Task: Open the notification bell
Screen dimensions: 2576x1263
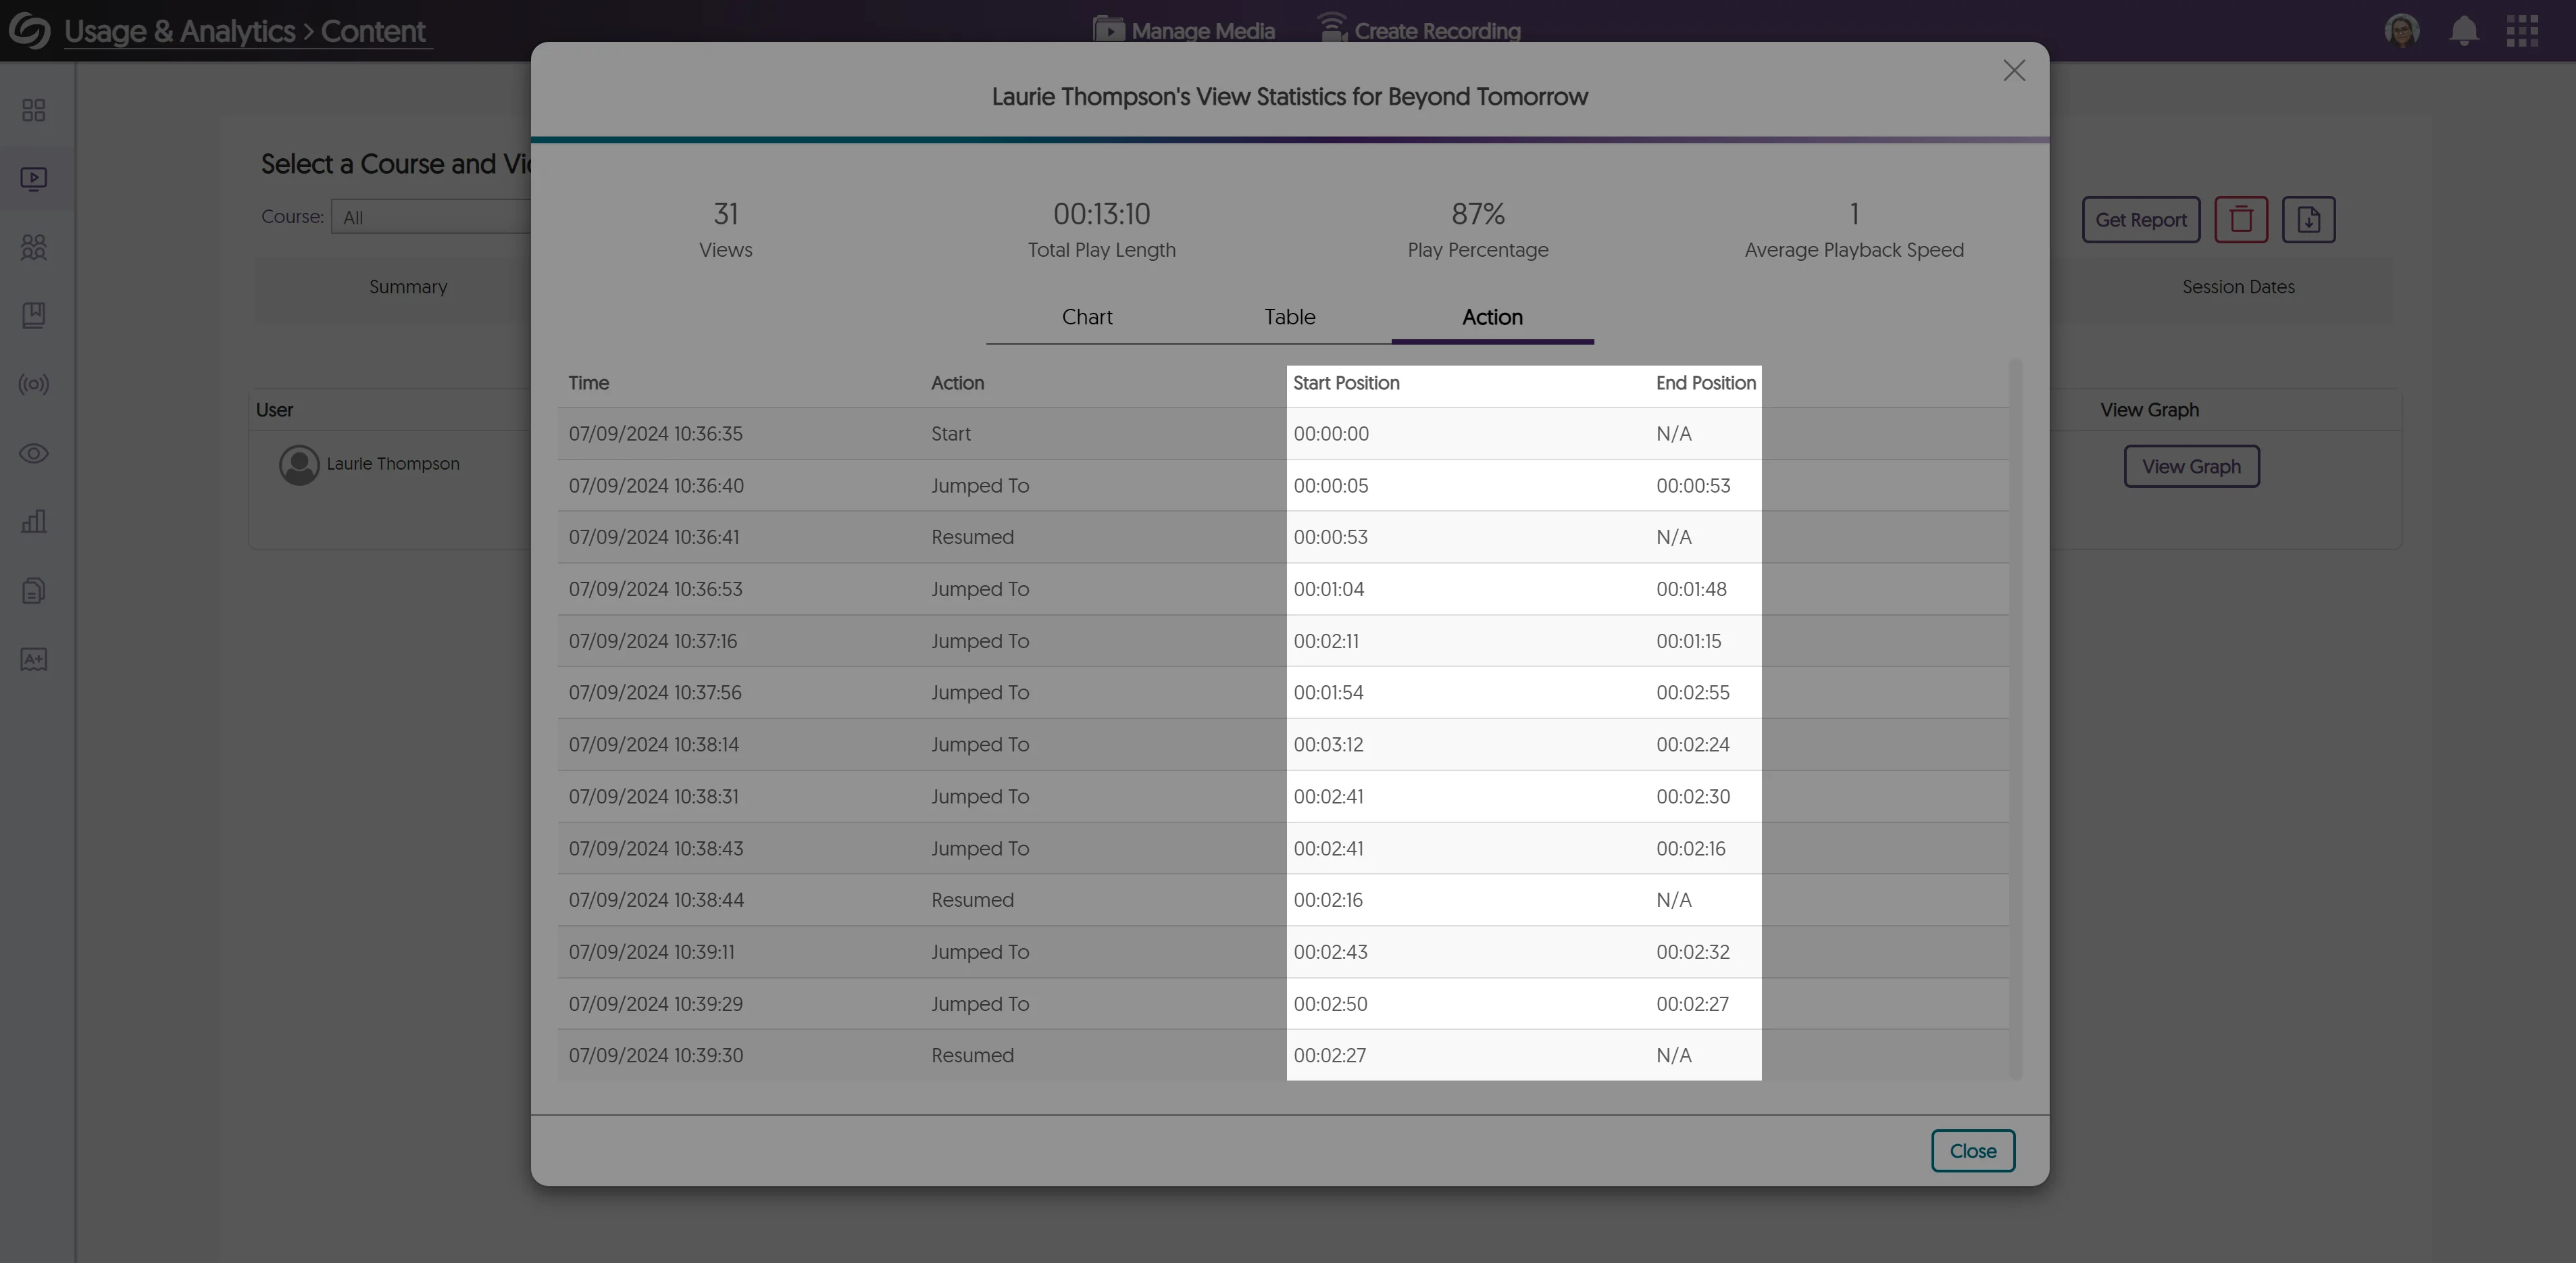Action: pyautogui.click(x=2463, y=30)
